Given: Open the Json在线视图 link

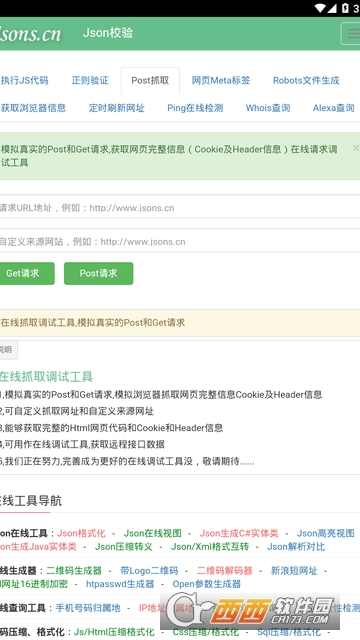Looking at the screenshot, I should 153,533.
